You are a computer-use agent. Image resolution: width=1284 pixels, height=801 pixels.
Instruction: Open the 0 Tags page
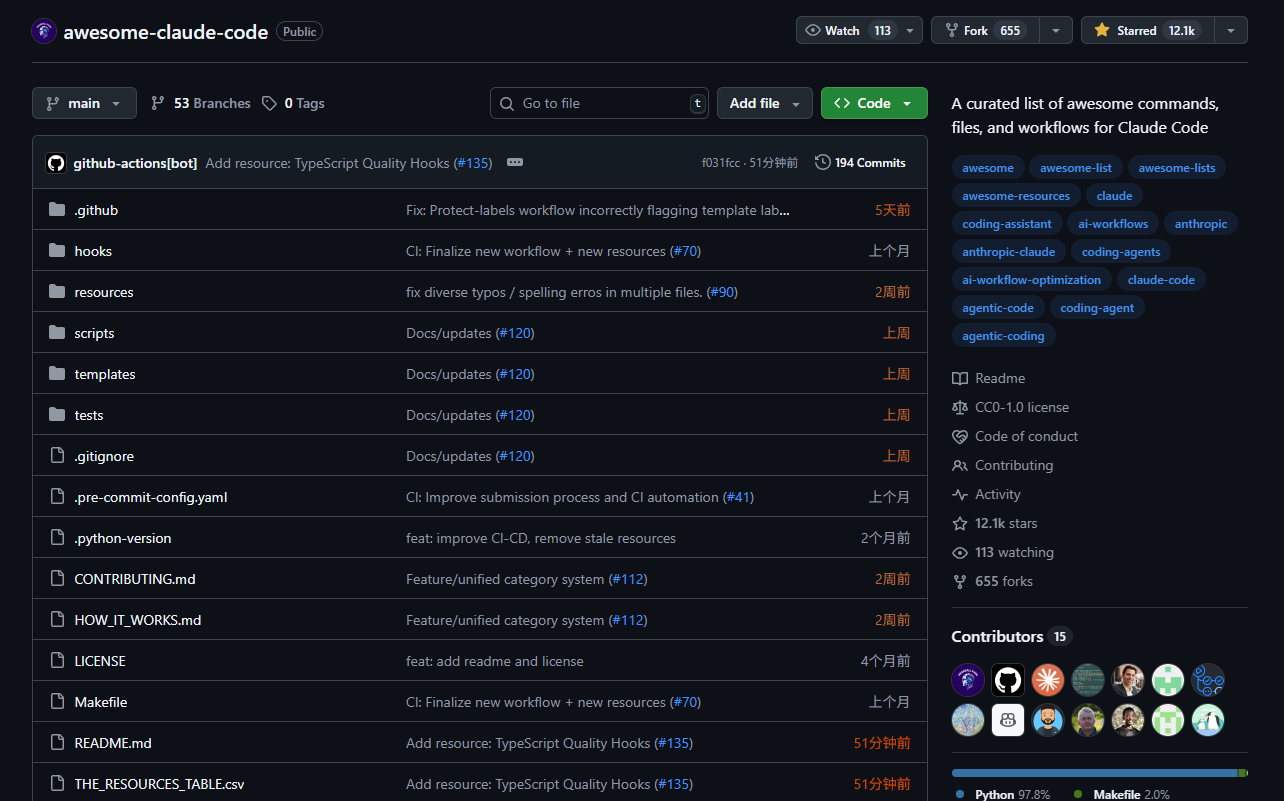coord(293,103)
